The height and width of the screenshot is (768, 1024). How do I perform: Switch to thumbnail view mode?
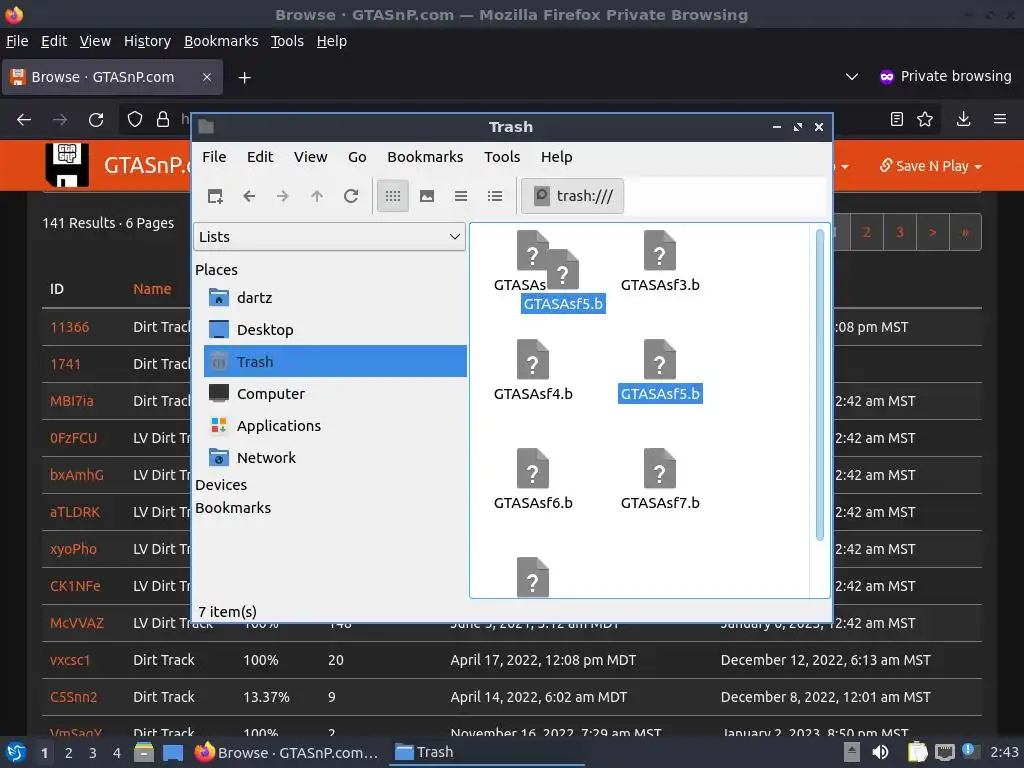[x=426, y=196]
